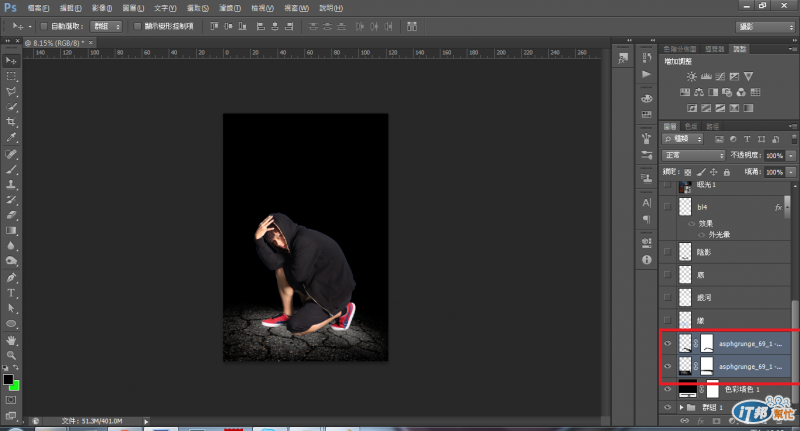Click the foreground color swatch
The width and height of the screenshot is (800, 431).
coord(8,379)
